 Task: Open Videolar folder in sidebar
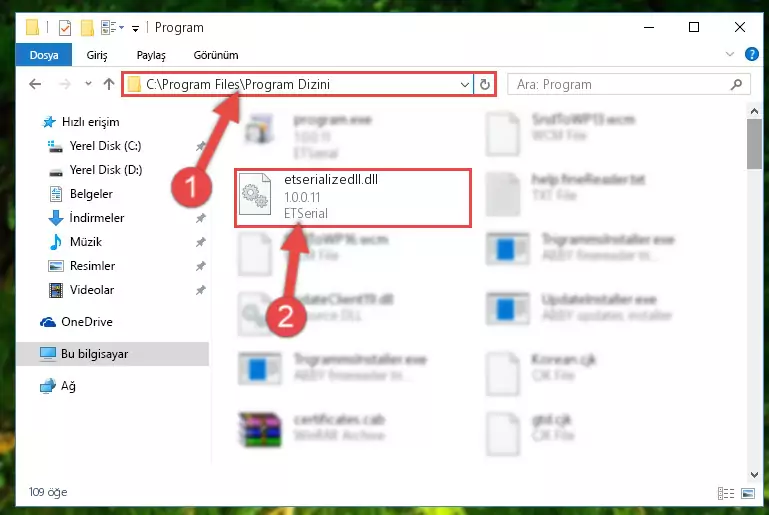pyautogui.click(x=92, y=290)
